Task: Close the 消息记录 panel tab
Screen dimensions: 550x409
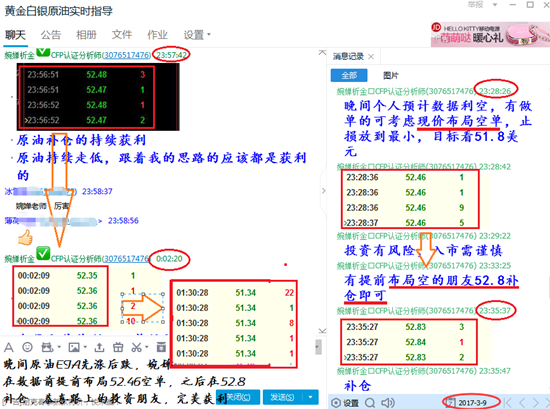Action: 371,56
